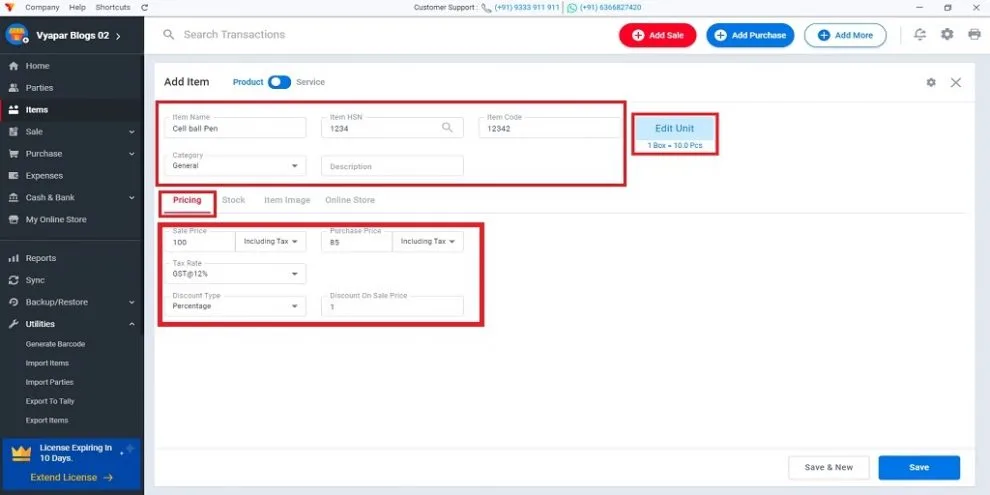The image size is (990, 495).
Task: Click the Vyapar logo in the title bar
Action: [9, 8]
